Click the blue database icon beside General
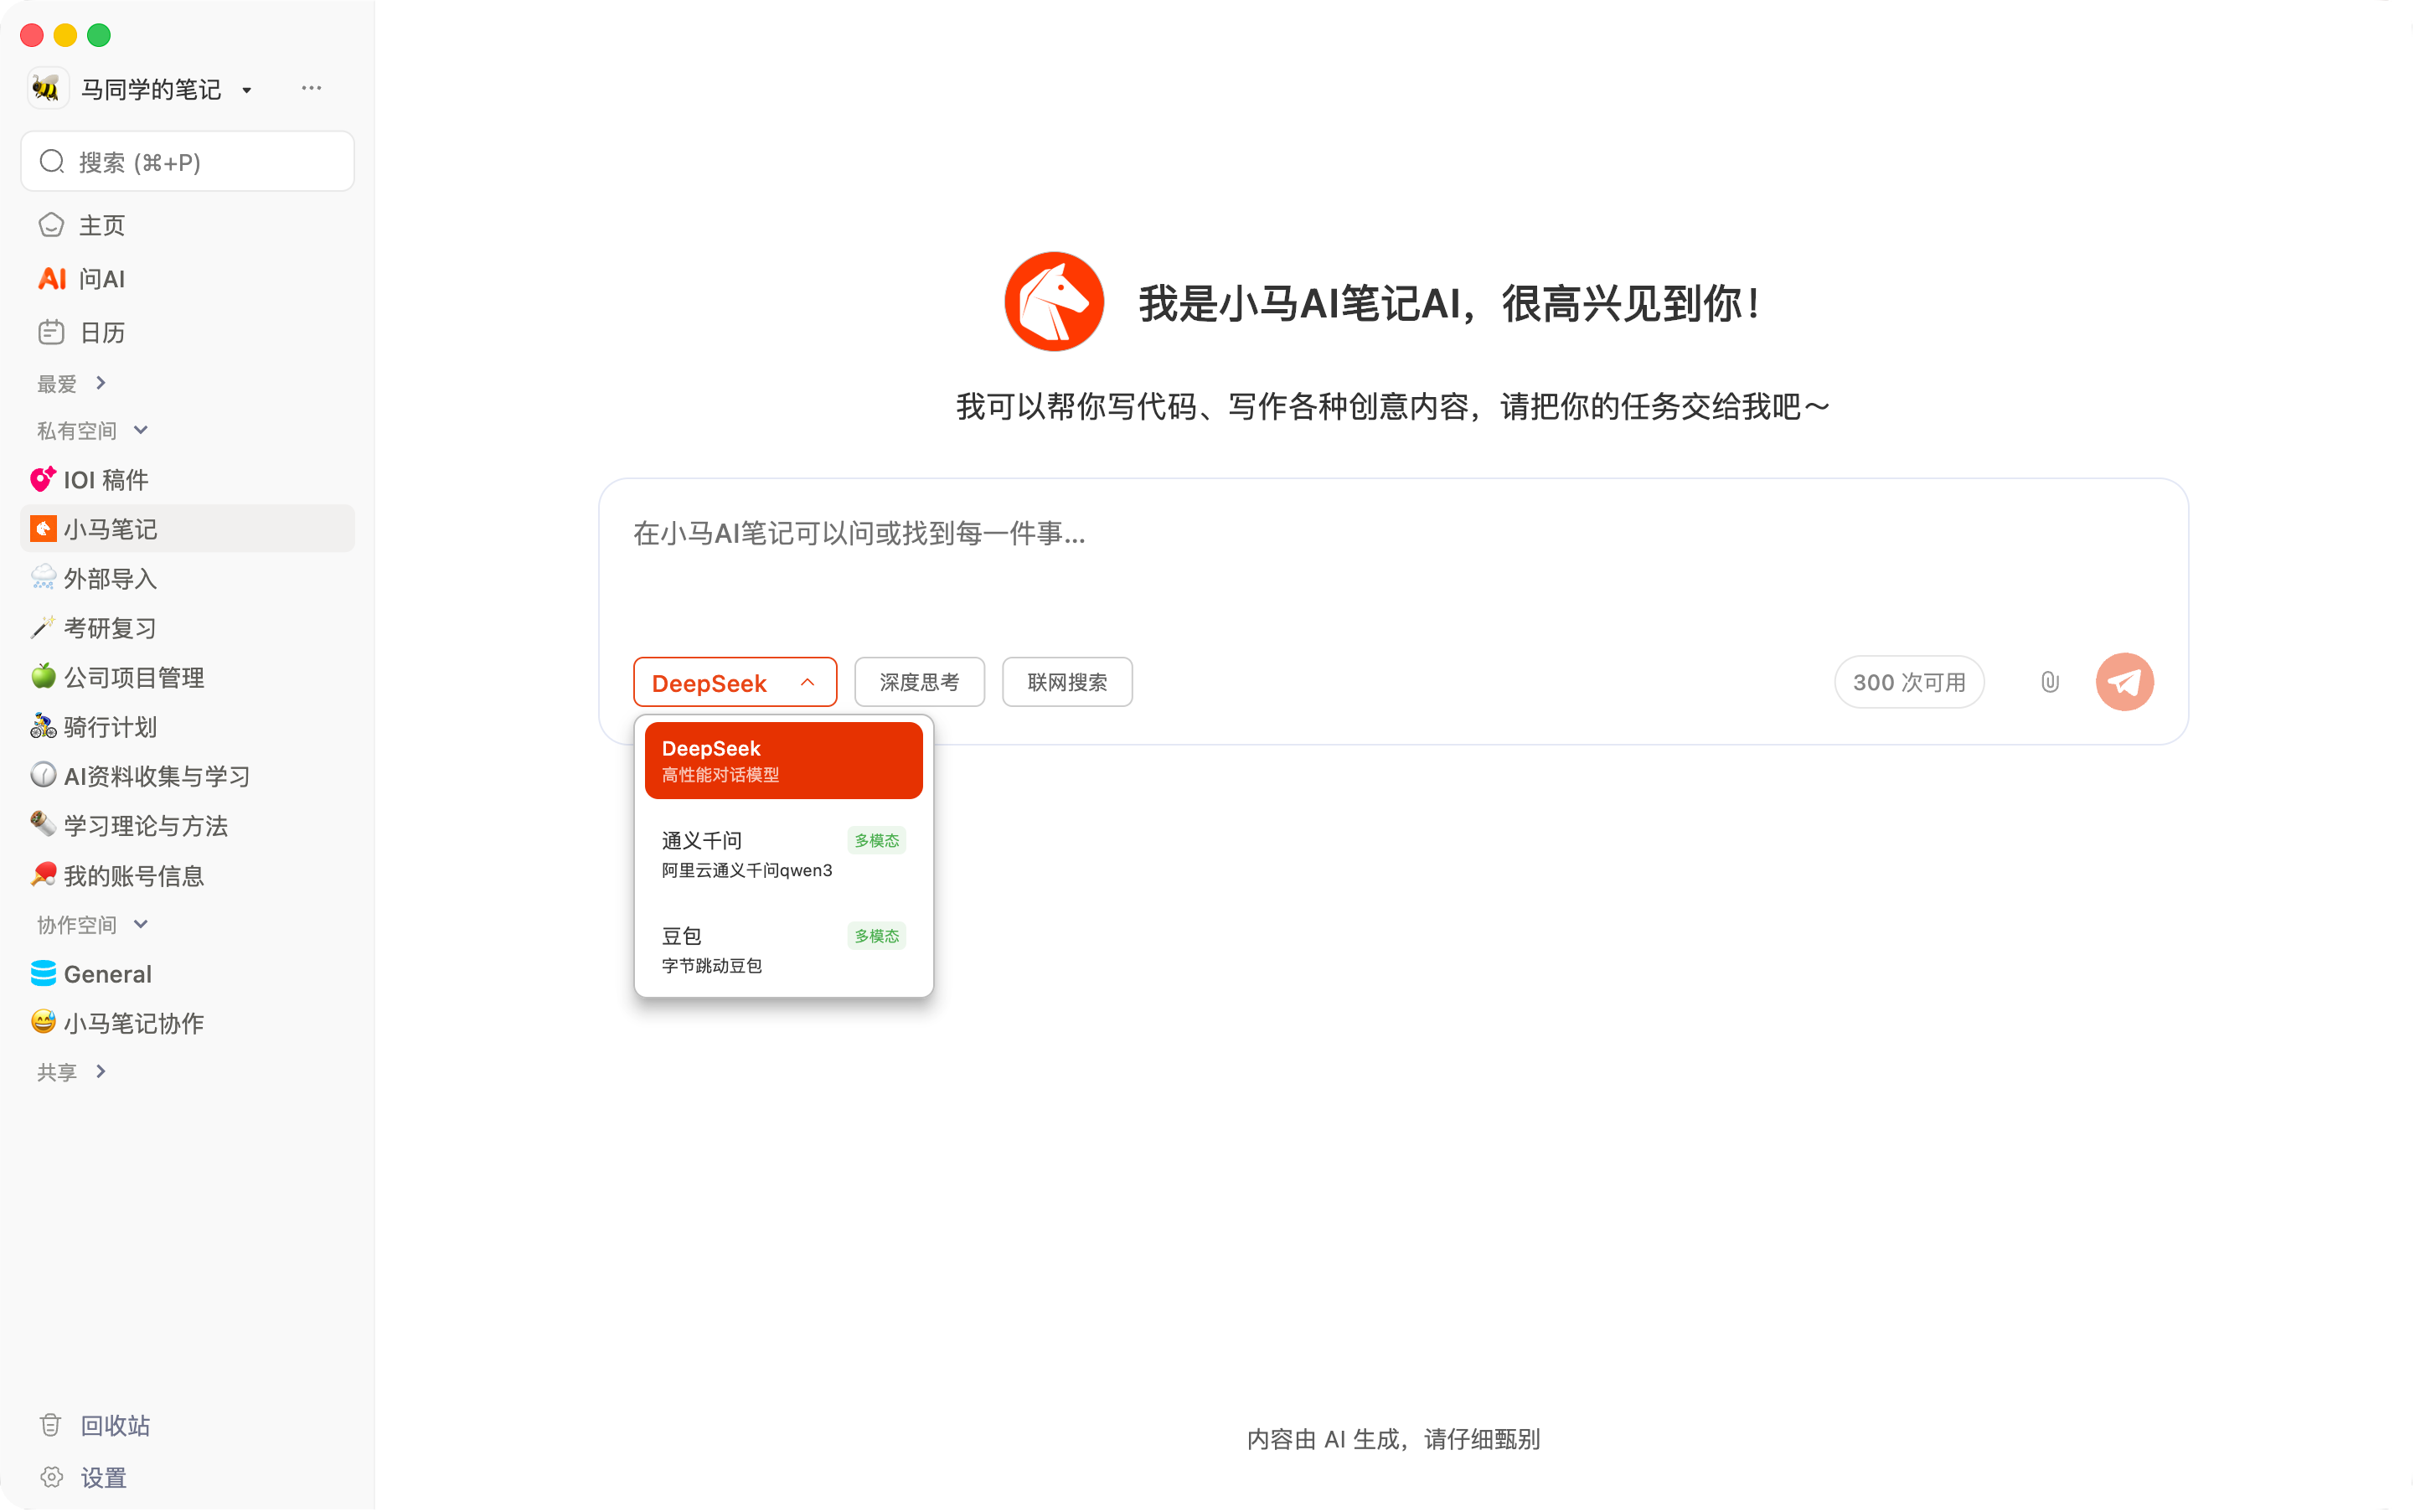The image size is (2415, 1512). tap(43, 973)
